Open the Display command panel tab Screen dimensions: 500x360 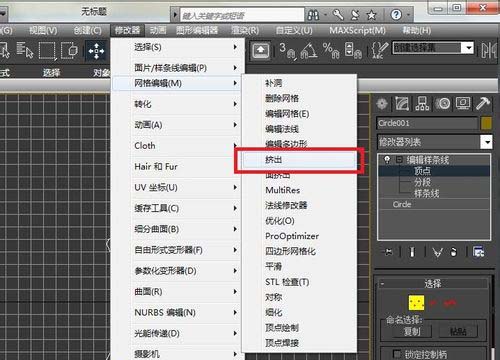pos(463,104)
